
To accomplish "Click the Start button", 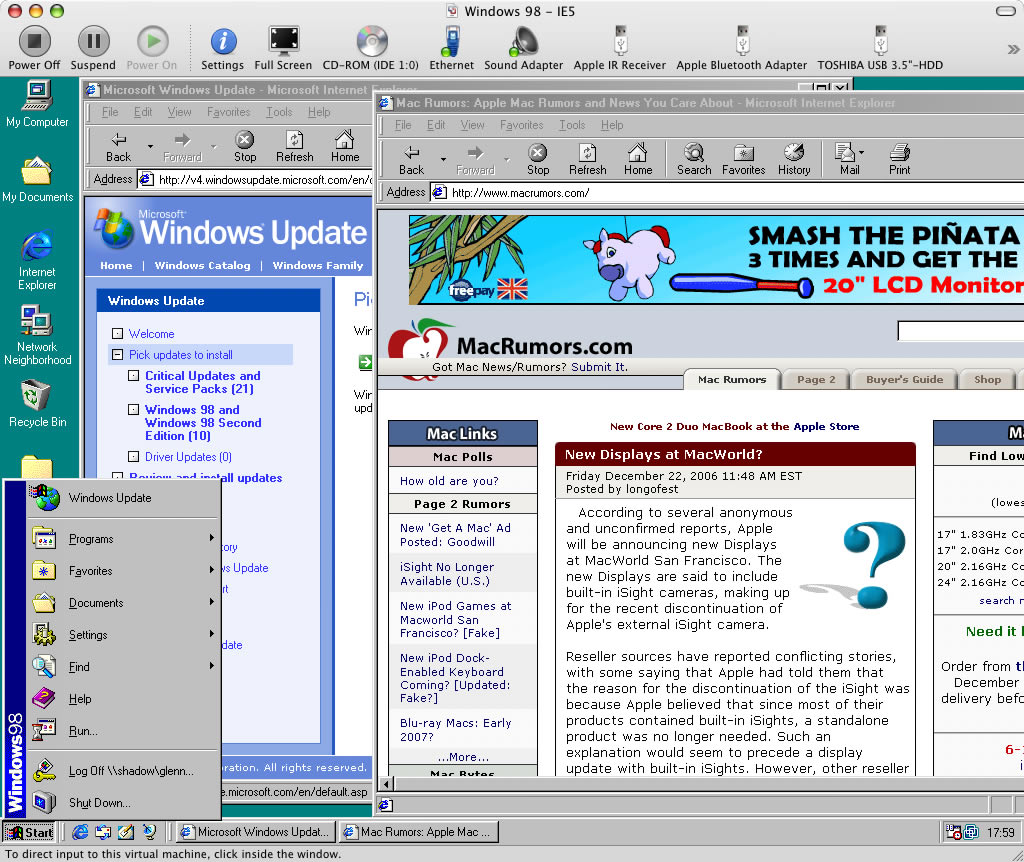I will pos(29,832).
